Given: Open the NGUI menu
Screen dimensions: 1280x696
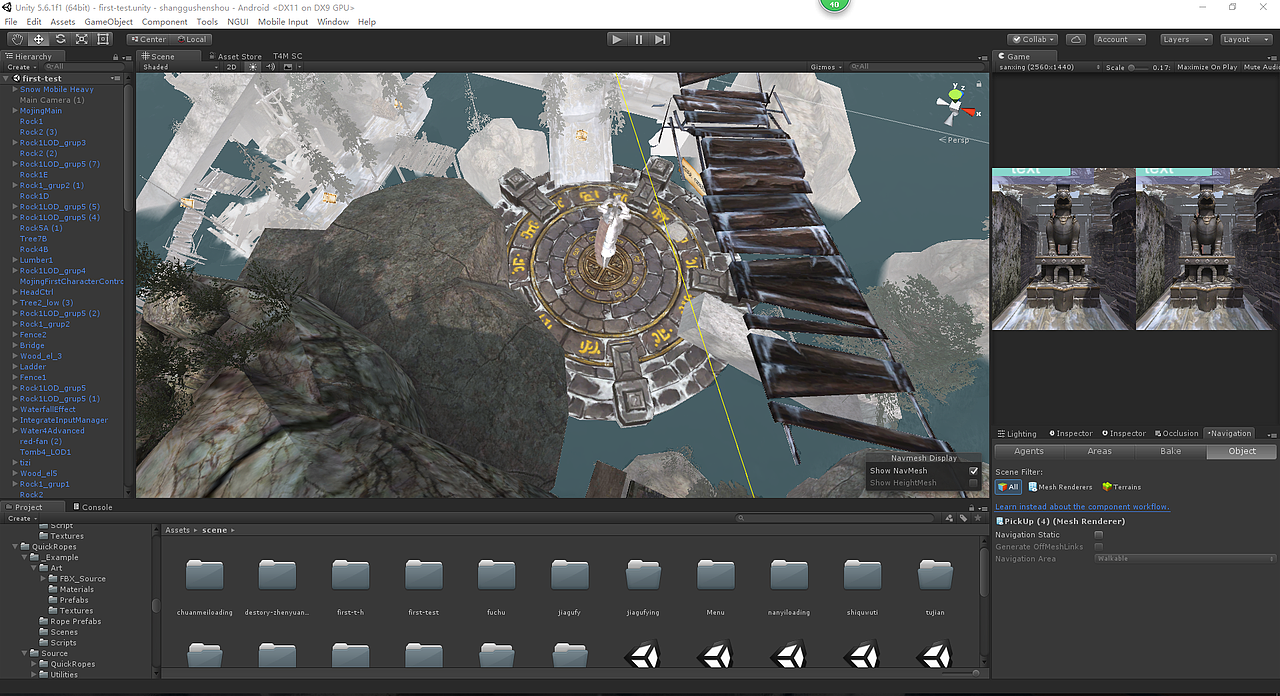Looking at the screenshot, I should (x=238, y=22).
